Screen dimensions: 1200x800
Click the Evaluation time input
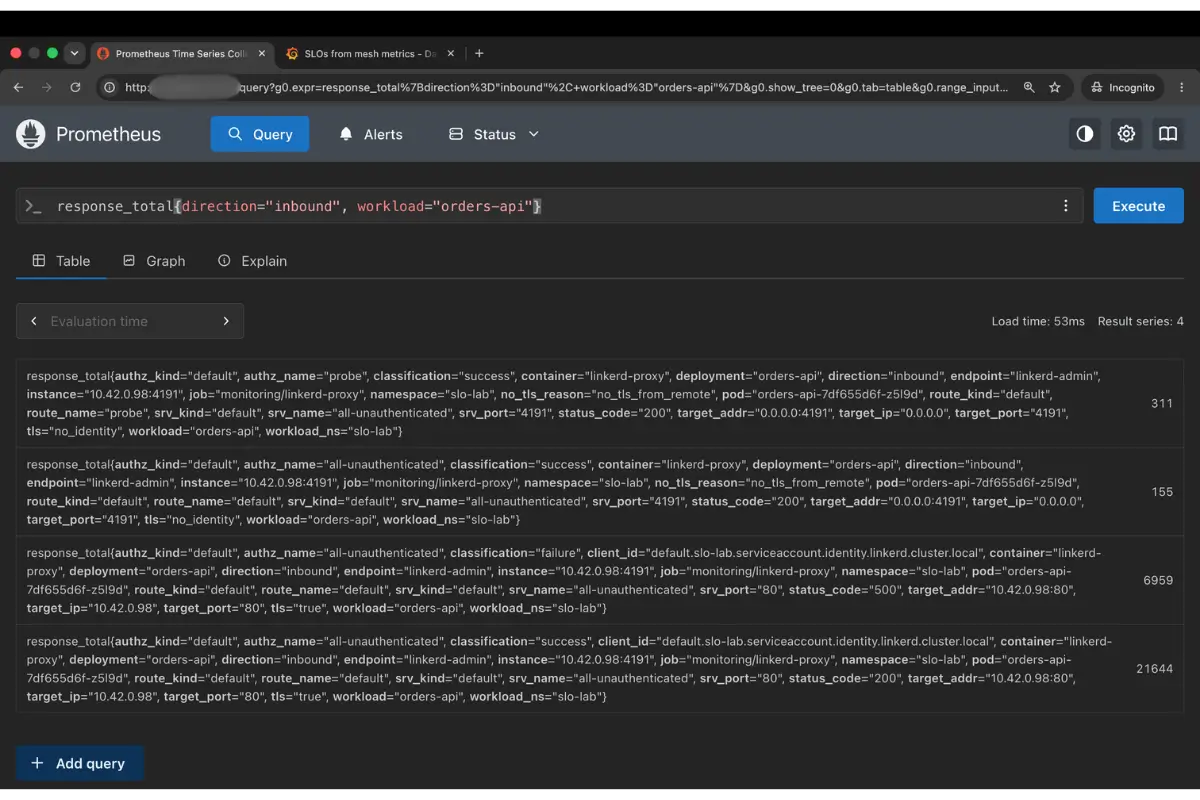point(130,321)
